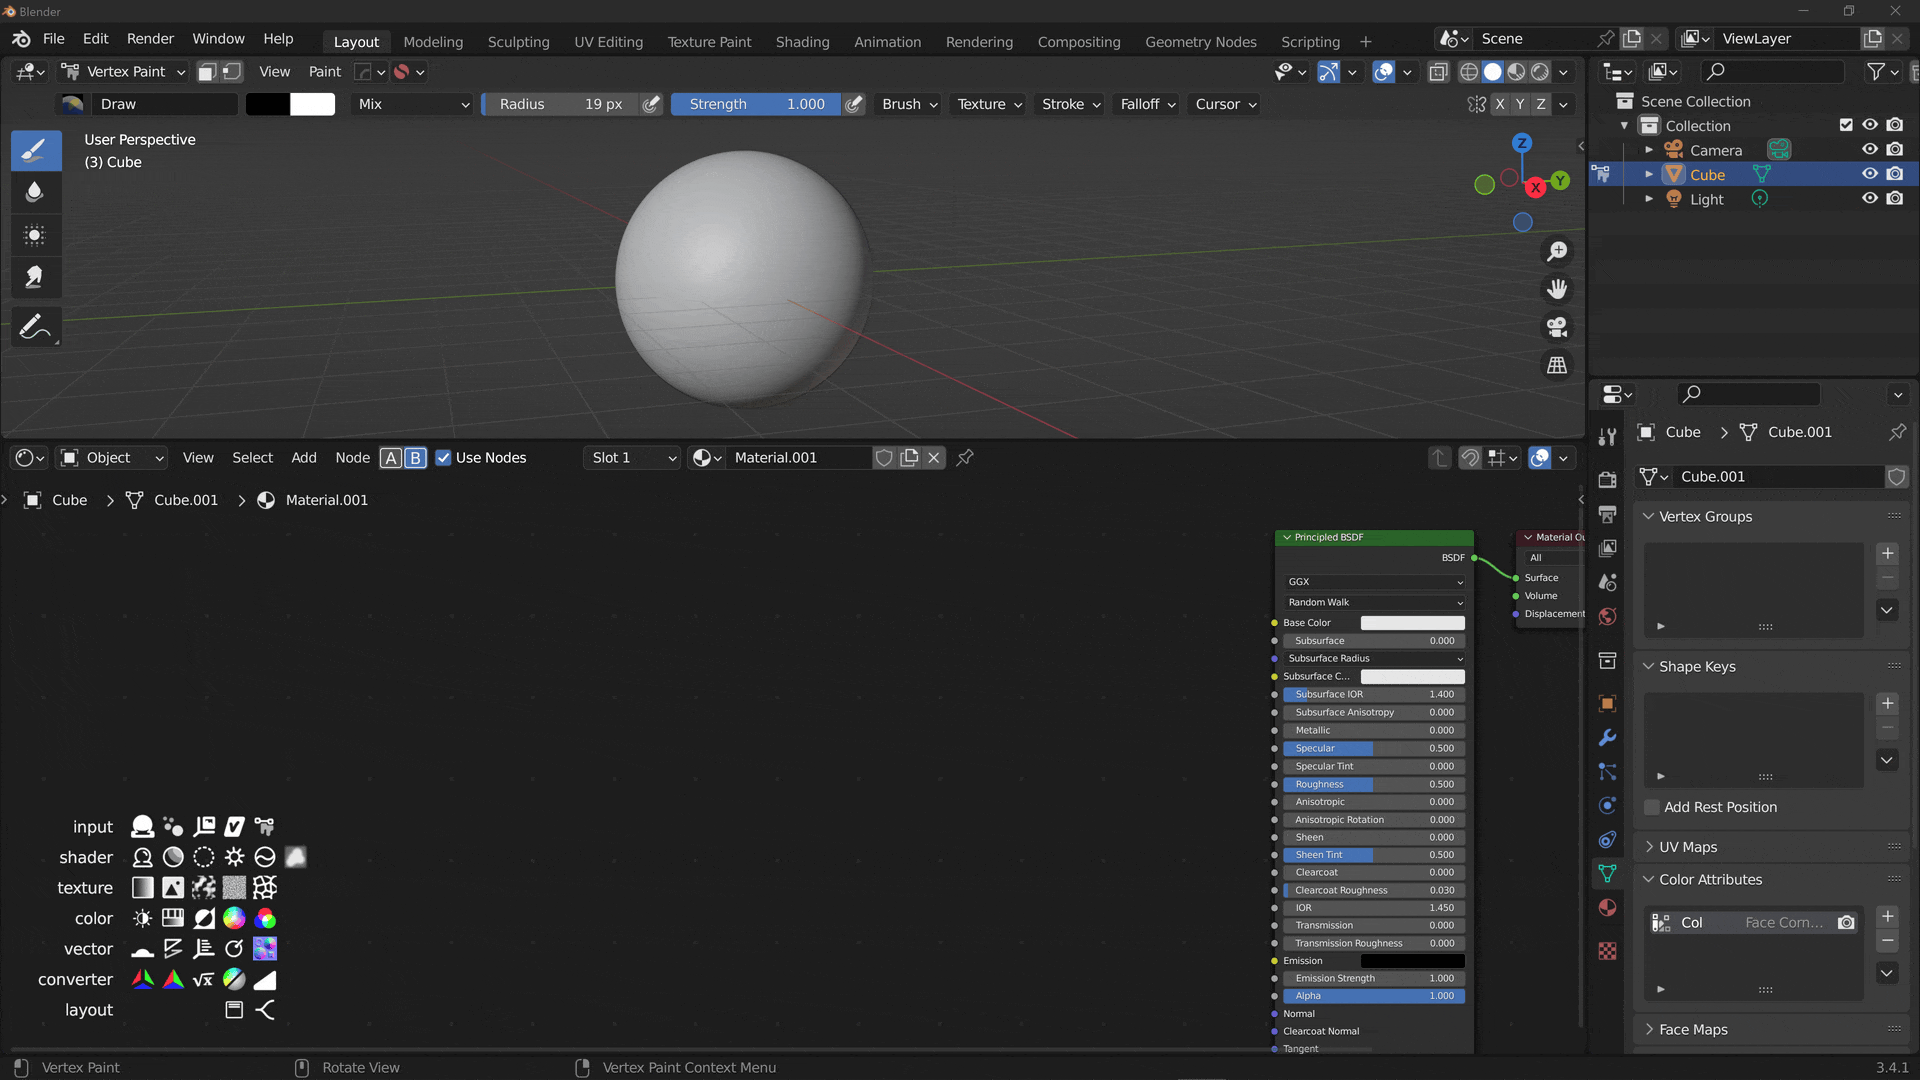Toggle camera view icon
The height and width of the screenshot is (1080, 1920).
pyautogui.click(x=1557, y=328)
